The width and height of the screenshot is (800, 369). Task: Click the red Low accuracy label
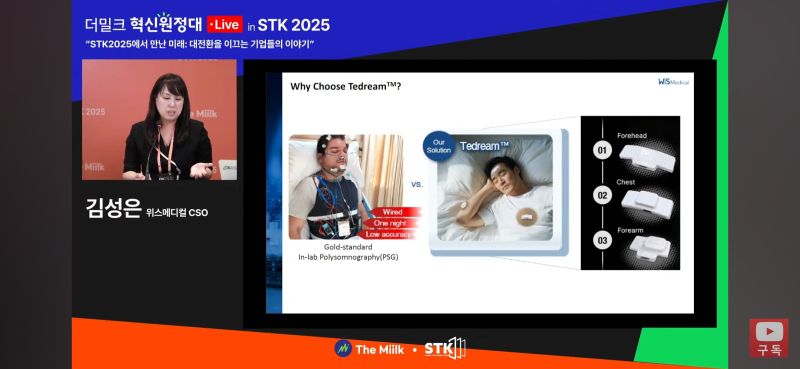point(388,234)
